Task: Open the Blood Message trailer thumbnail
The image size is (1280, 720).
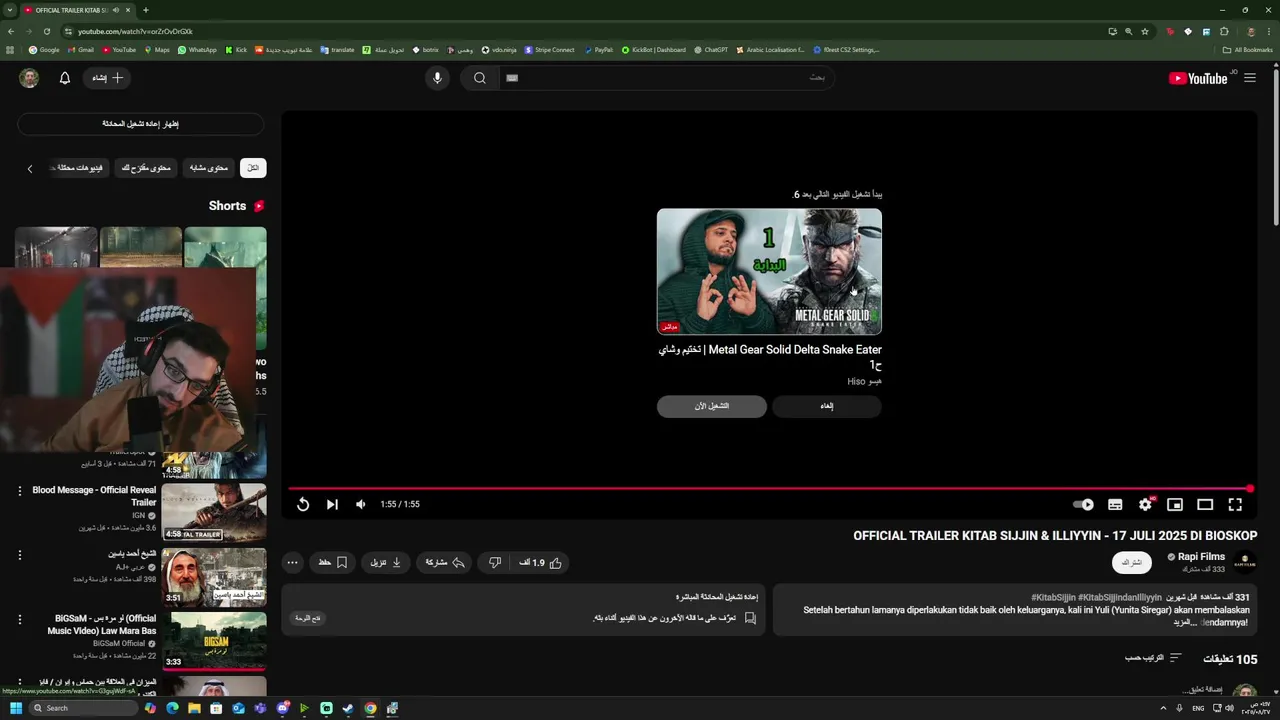Action: [x=214, y=512]
